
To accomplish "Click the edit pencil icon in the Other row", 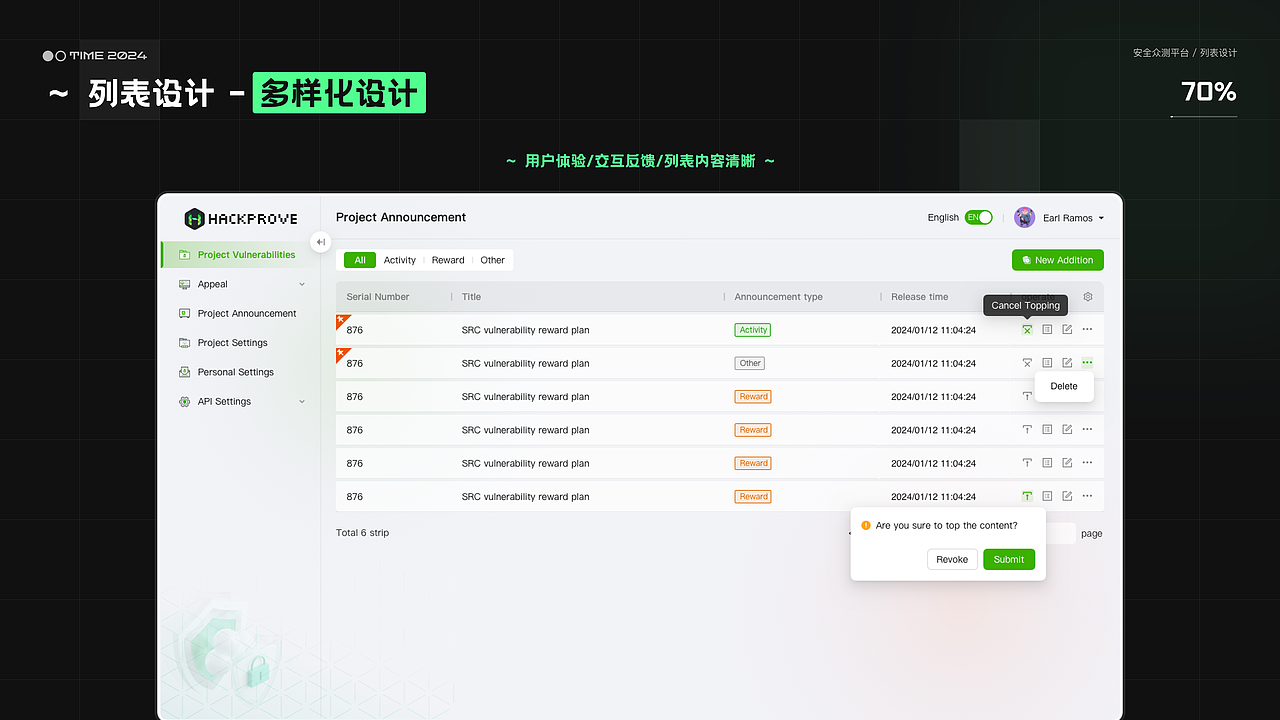I will click(x=1067, y=363).
